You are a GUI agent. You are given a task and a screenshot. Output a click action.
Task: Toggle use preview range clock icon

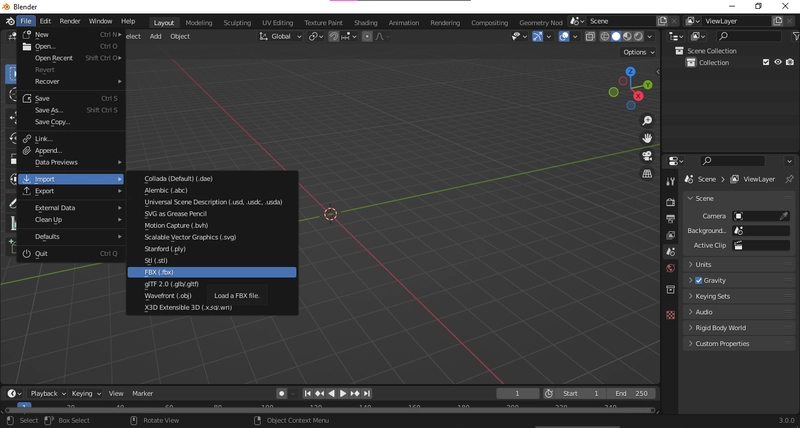(x=548, y=393)
